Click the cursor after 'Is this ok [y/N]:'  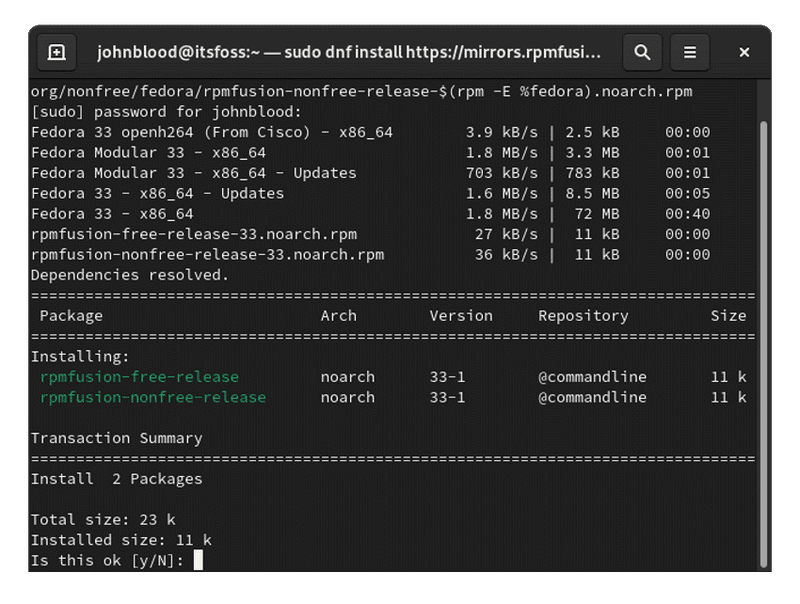click(x=198, y=560)
